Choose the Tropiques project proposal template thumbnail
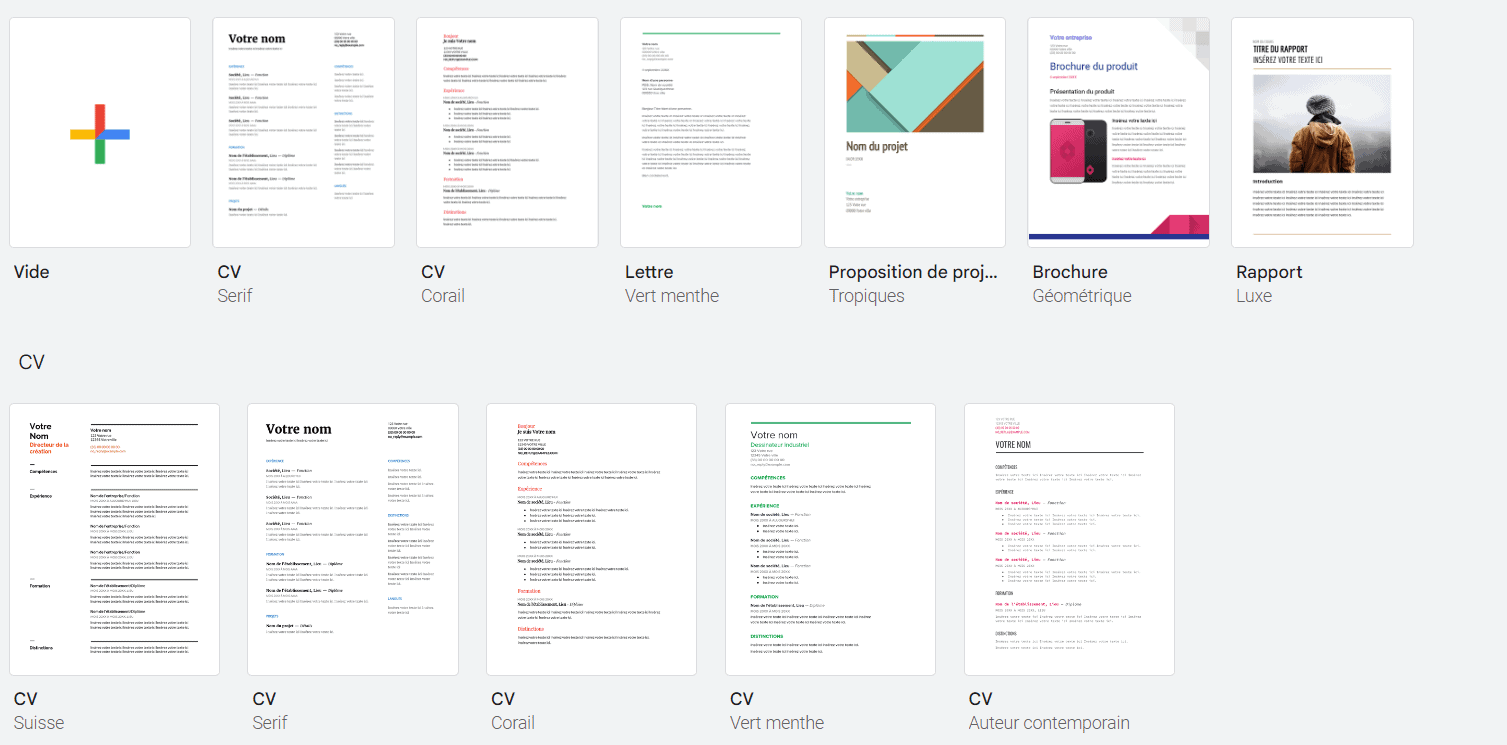The image size is (1507, 745). click(914, 132)
